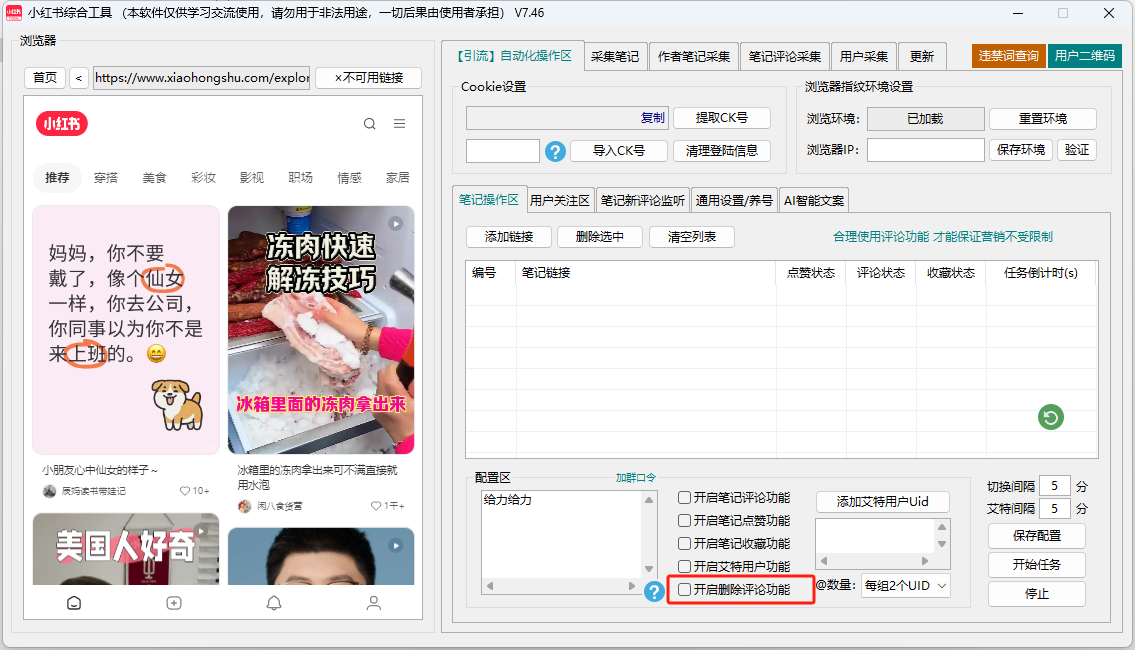
Task: Switch to 作者笔记采集 tab
Action: pos(693,56)
